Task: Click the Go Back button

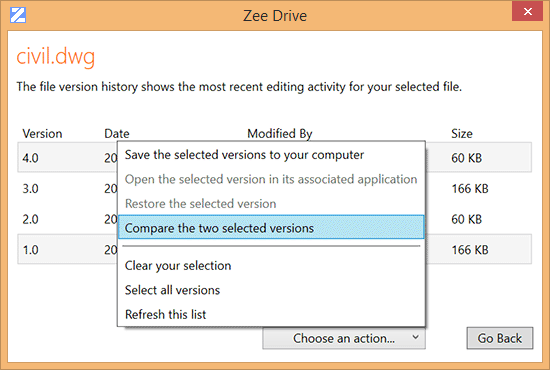Action: click(499, 338)
